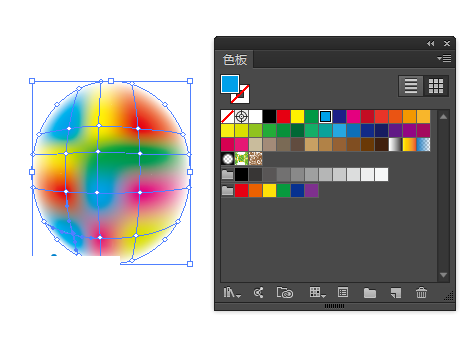Open the Kuler share icon in bottom bar
This screenshot has width=474, height=361.
pos(259,293)
